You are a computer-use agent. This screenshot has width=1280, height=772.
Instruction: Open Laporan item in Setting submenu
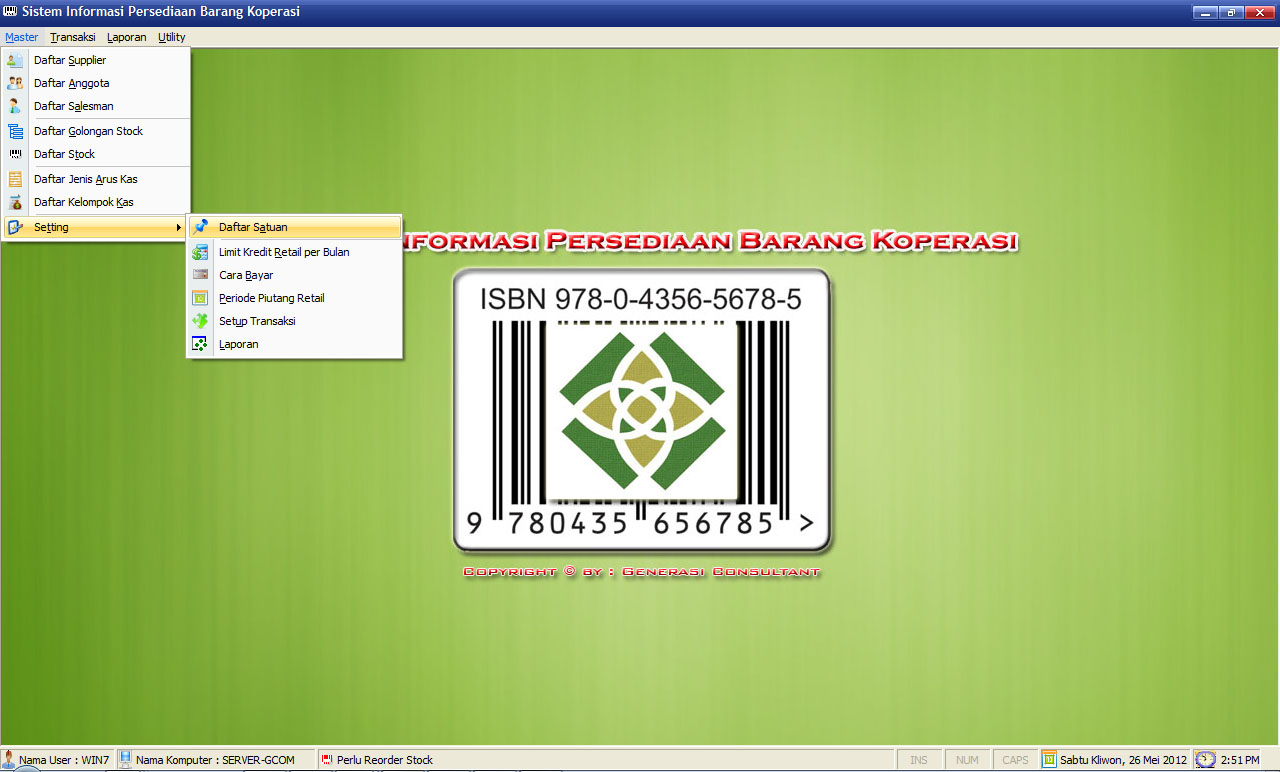click(x=238, y=344)
